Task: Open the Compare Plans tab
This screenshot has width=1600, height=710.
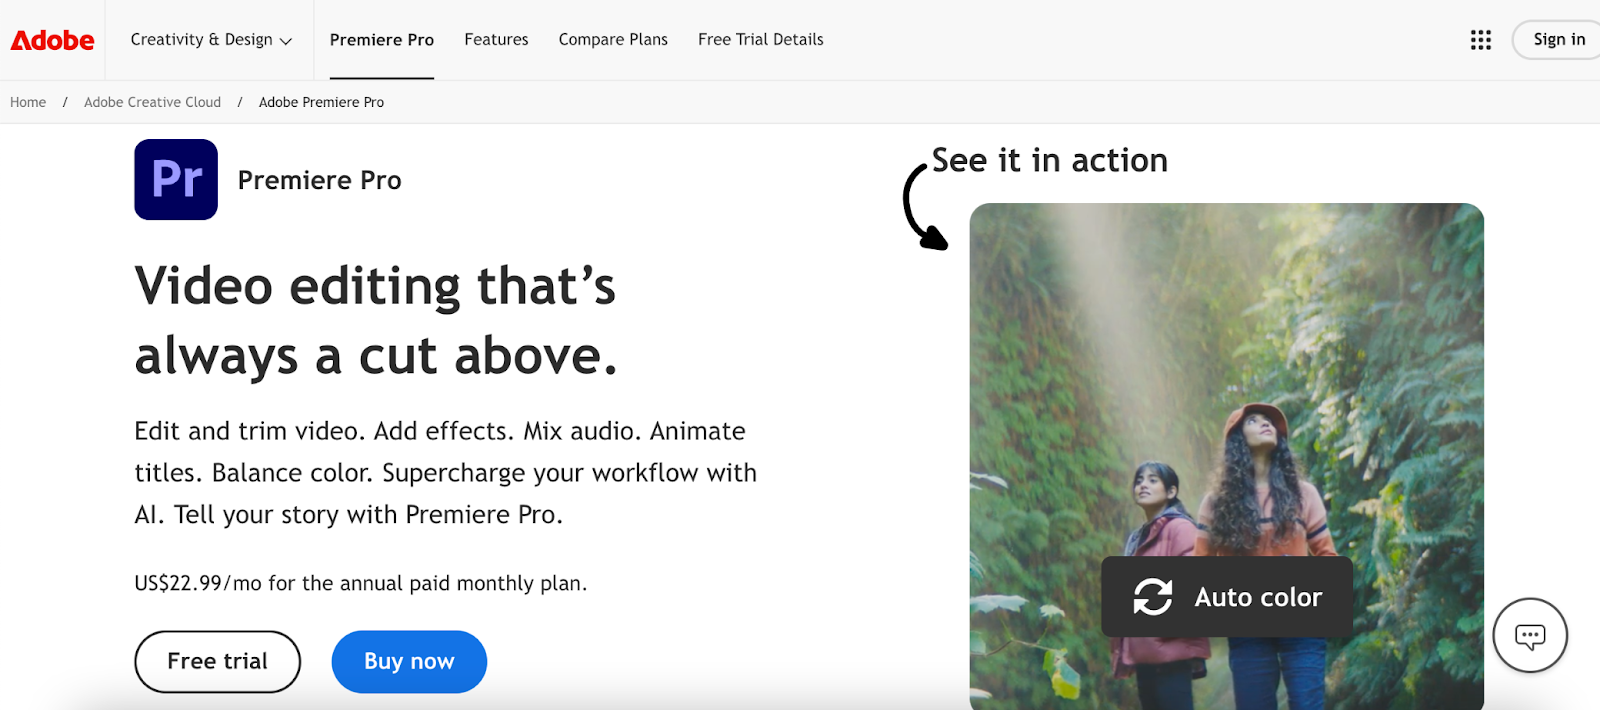Action: tap(613, 40)
